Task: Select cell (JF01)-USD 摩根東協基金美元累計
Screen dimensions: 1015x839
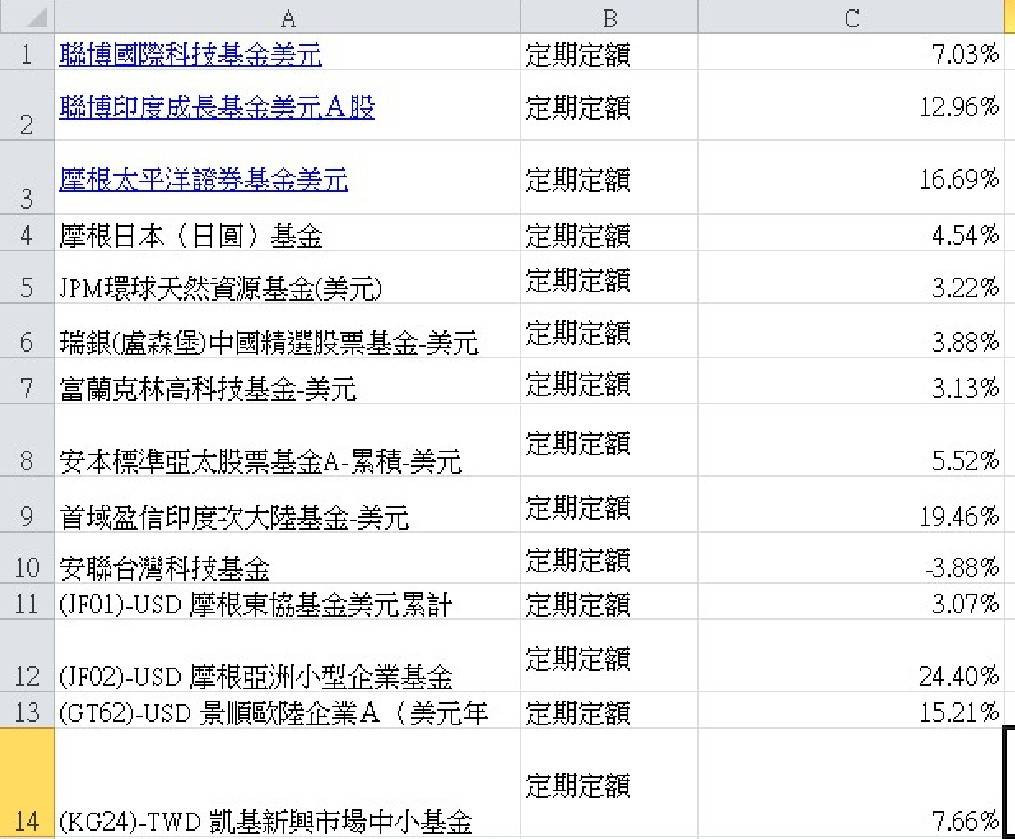Action: (287, 601)
